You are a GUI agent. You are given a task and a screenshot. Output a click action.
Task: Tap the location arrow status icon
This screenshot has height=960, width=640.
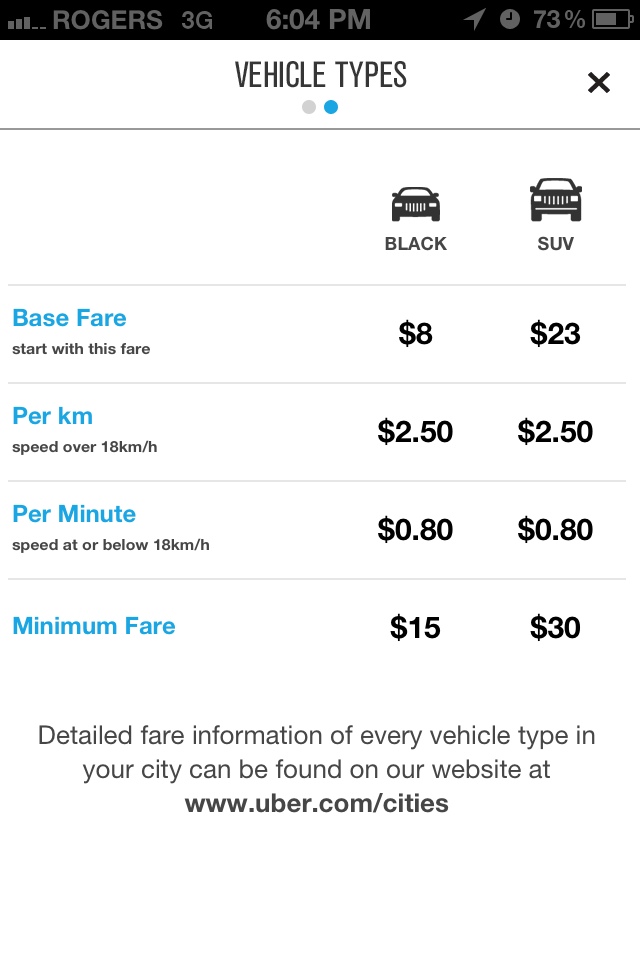[x=474, y=19]
